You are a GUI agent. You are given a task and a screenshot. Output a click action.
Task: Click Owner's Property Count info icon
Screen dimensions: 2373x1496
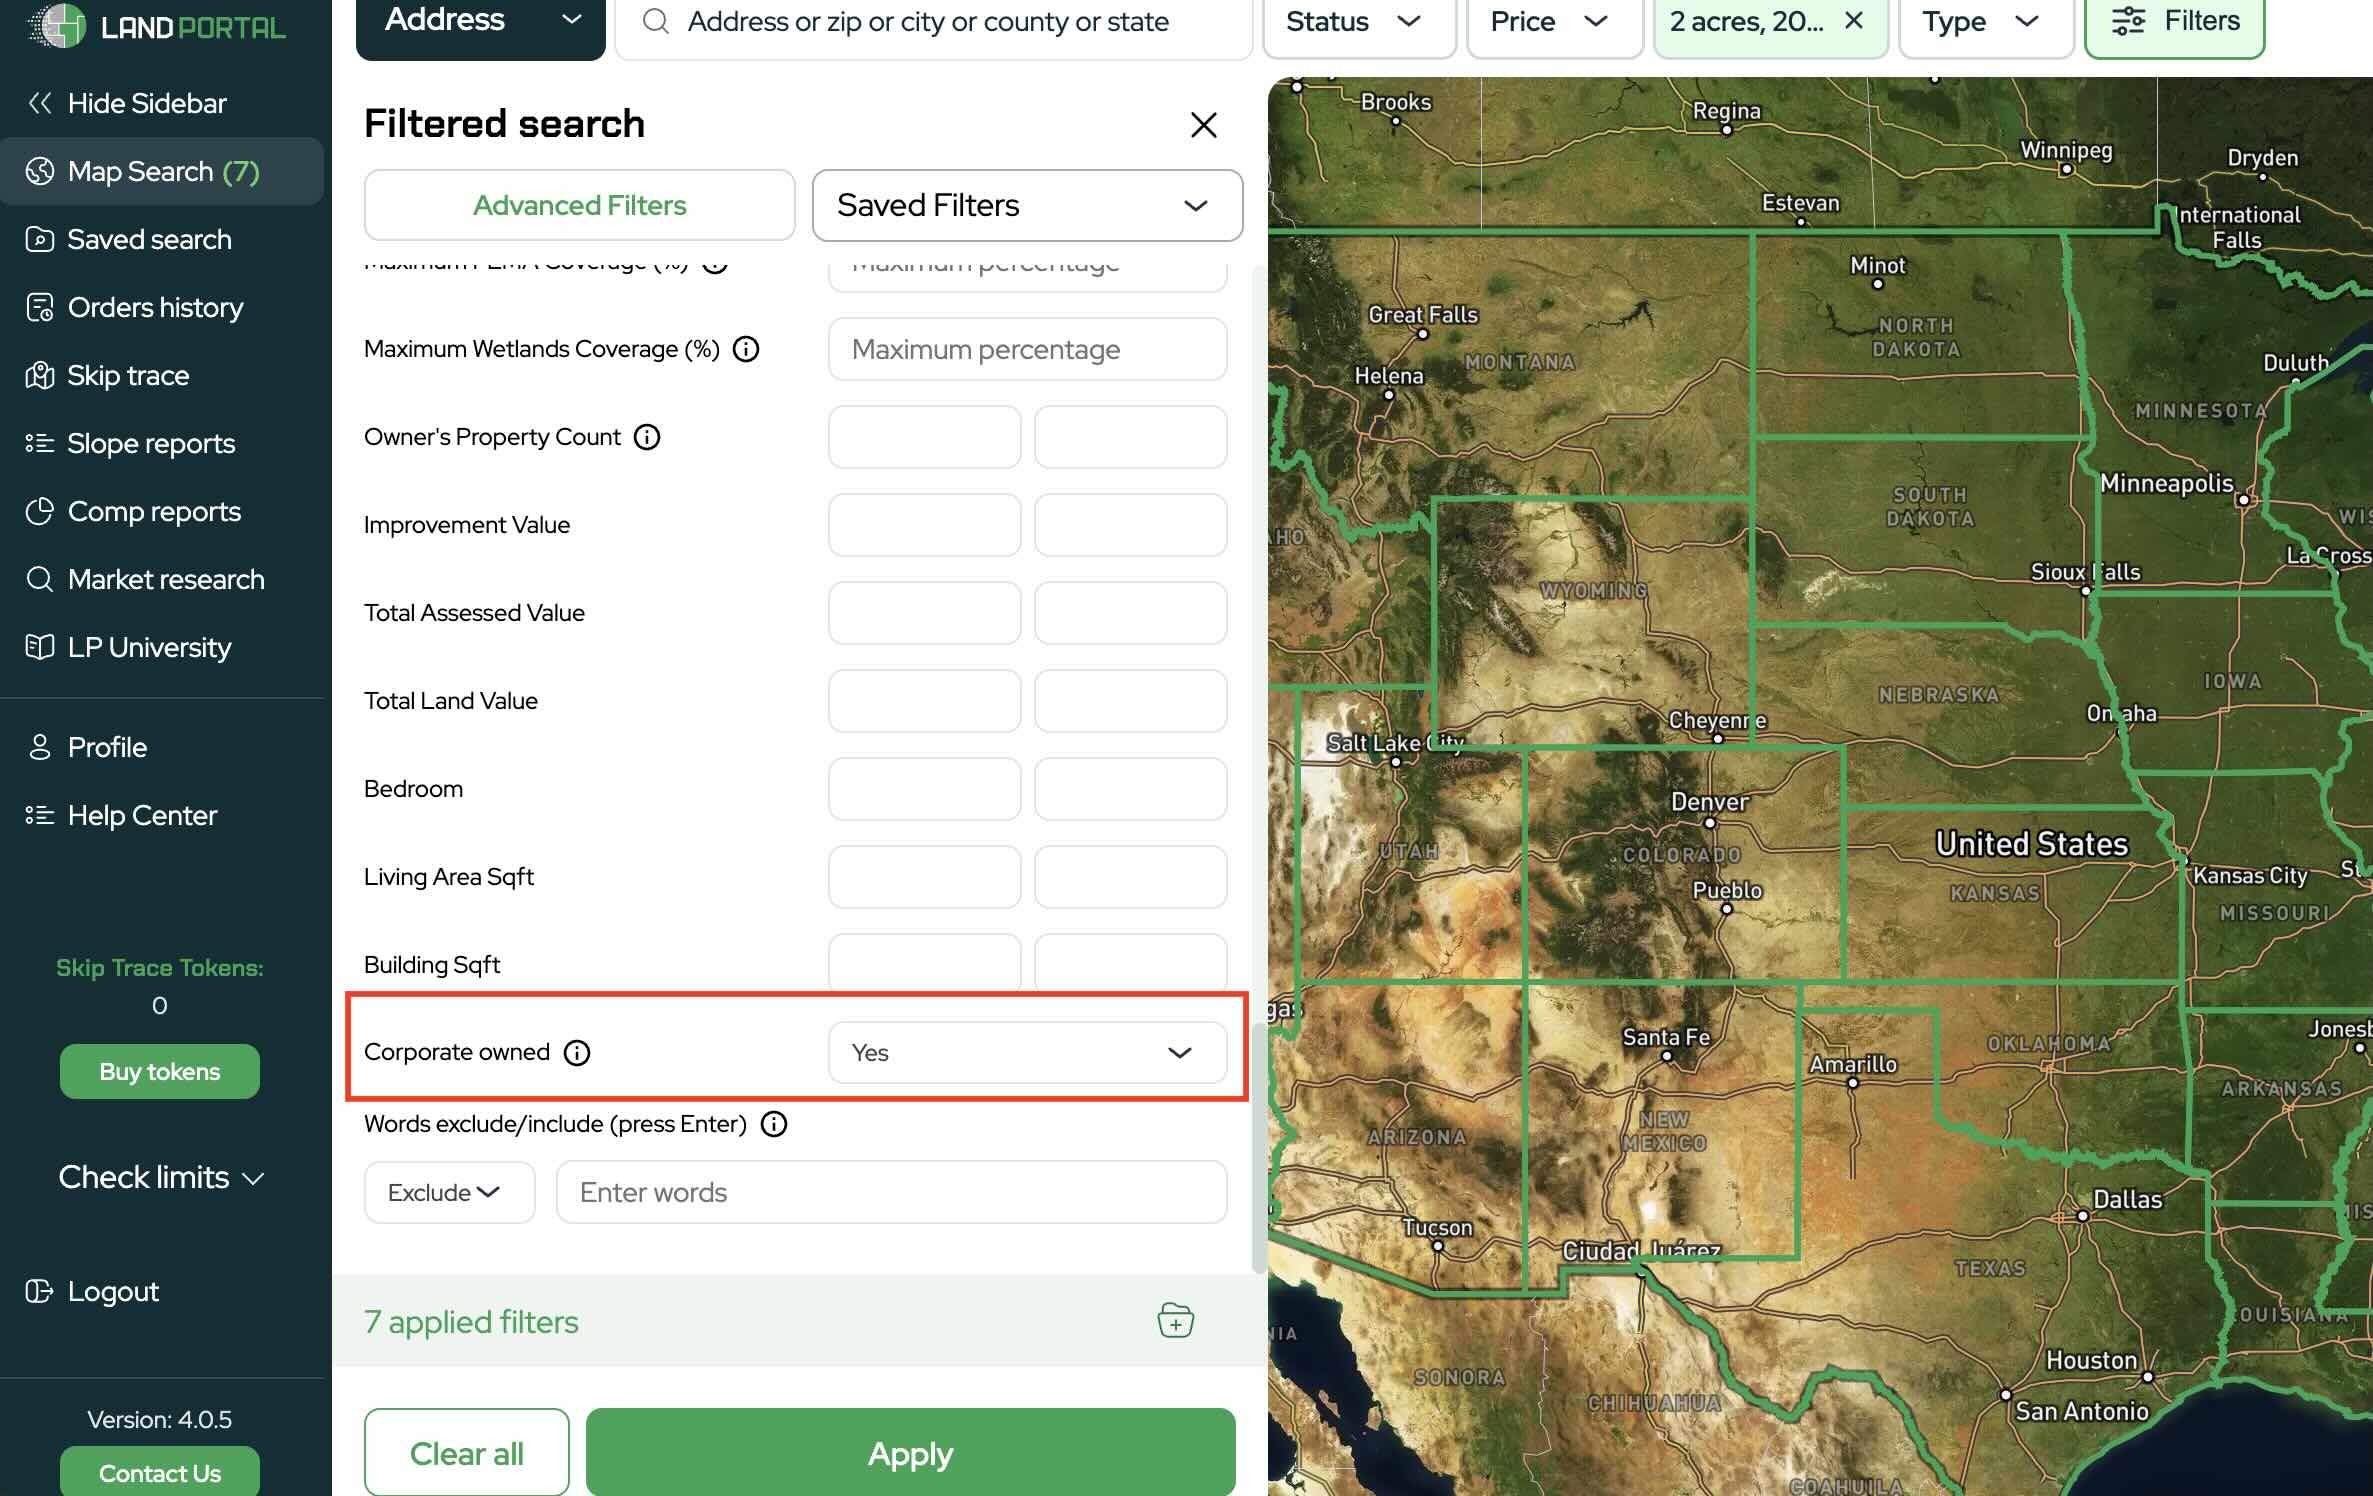(x=647, y=437)
